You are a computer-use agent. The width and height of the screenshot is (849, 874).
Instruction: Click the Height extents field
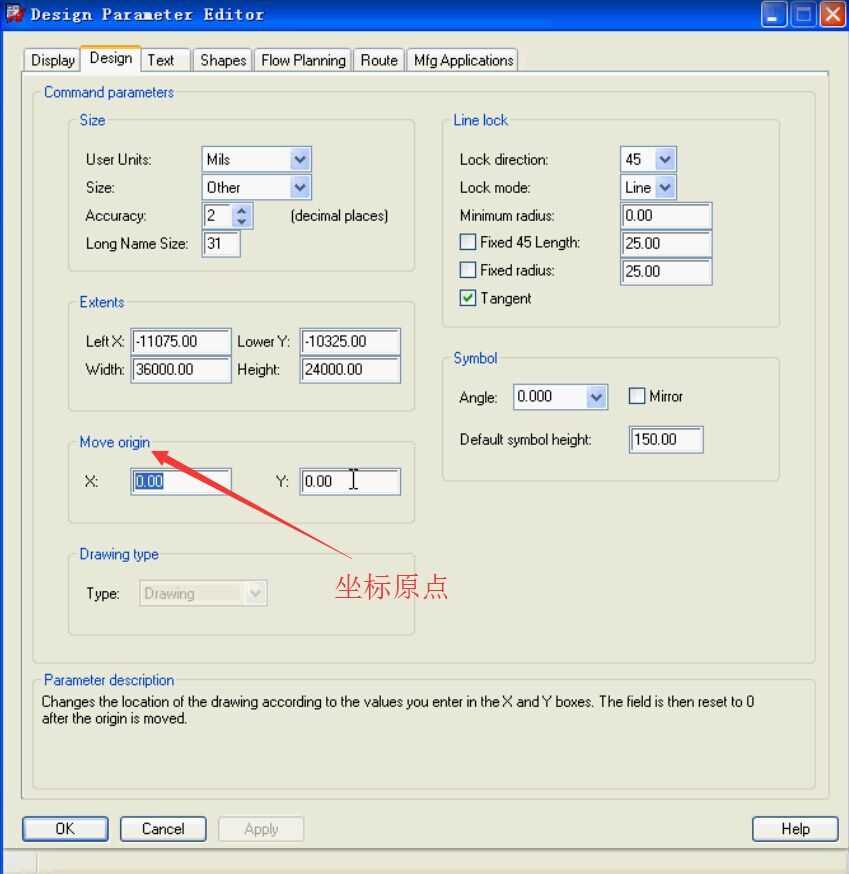350,370
